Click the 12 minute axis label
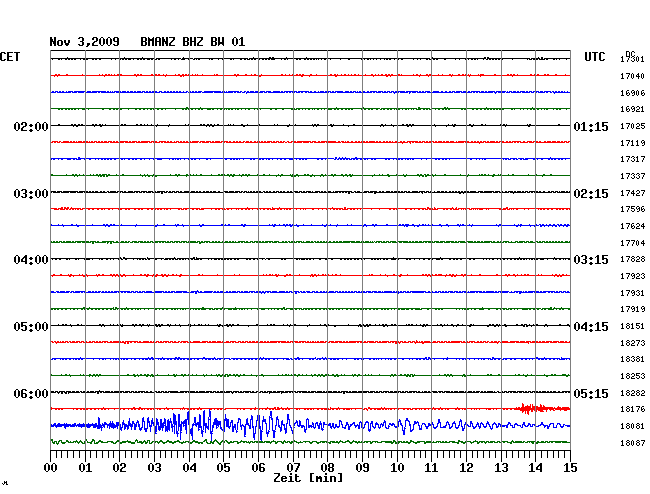 pos(466,468)
